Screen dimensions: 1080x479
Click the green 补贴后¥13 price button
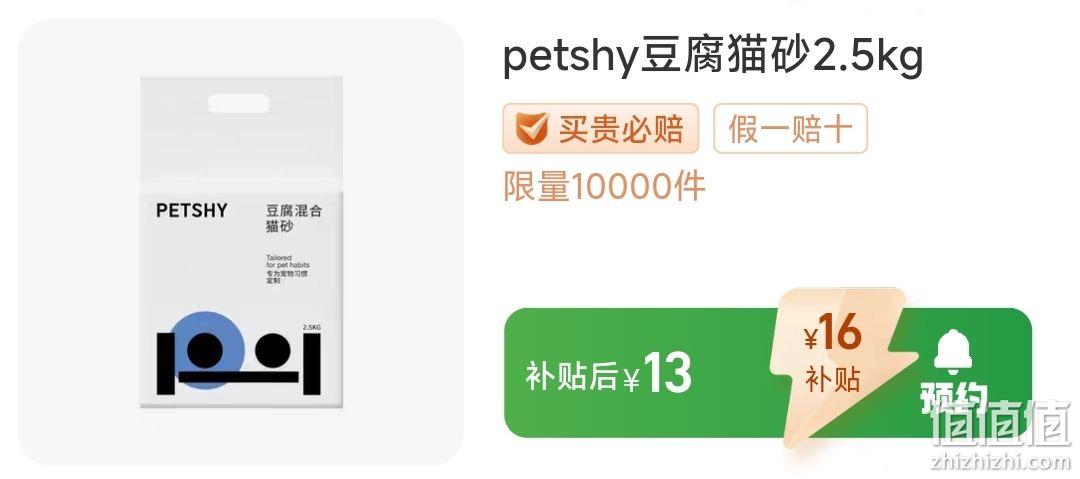pyautogui.click(x=768, y=373)
